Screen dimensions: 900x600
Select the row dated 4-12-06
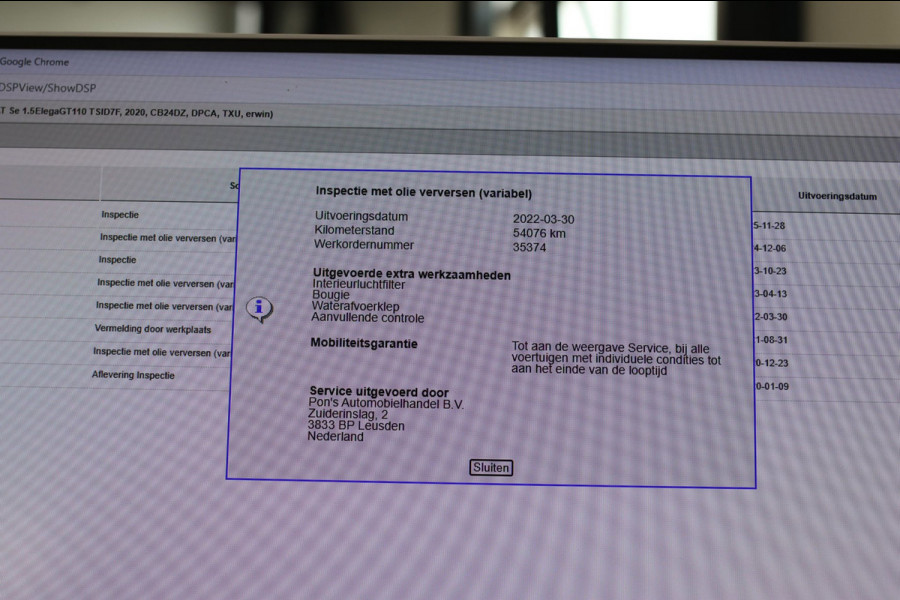(770, 248)
